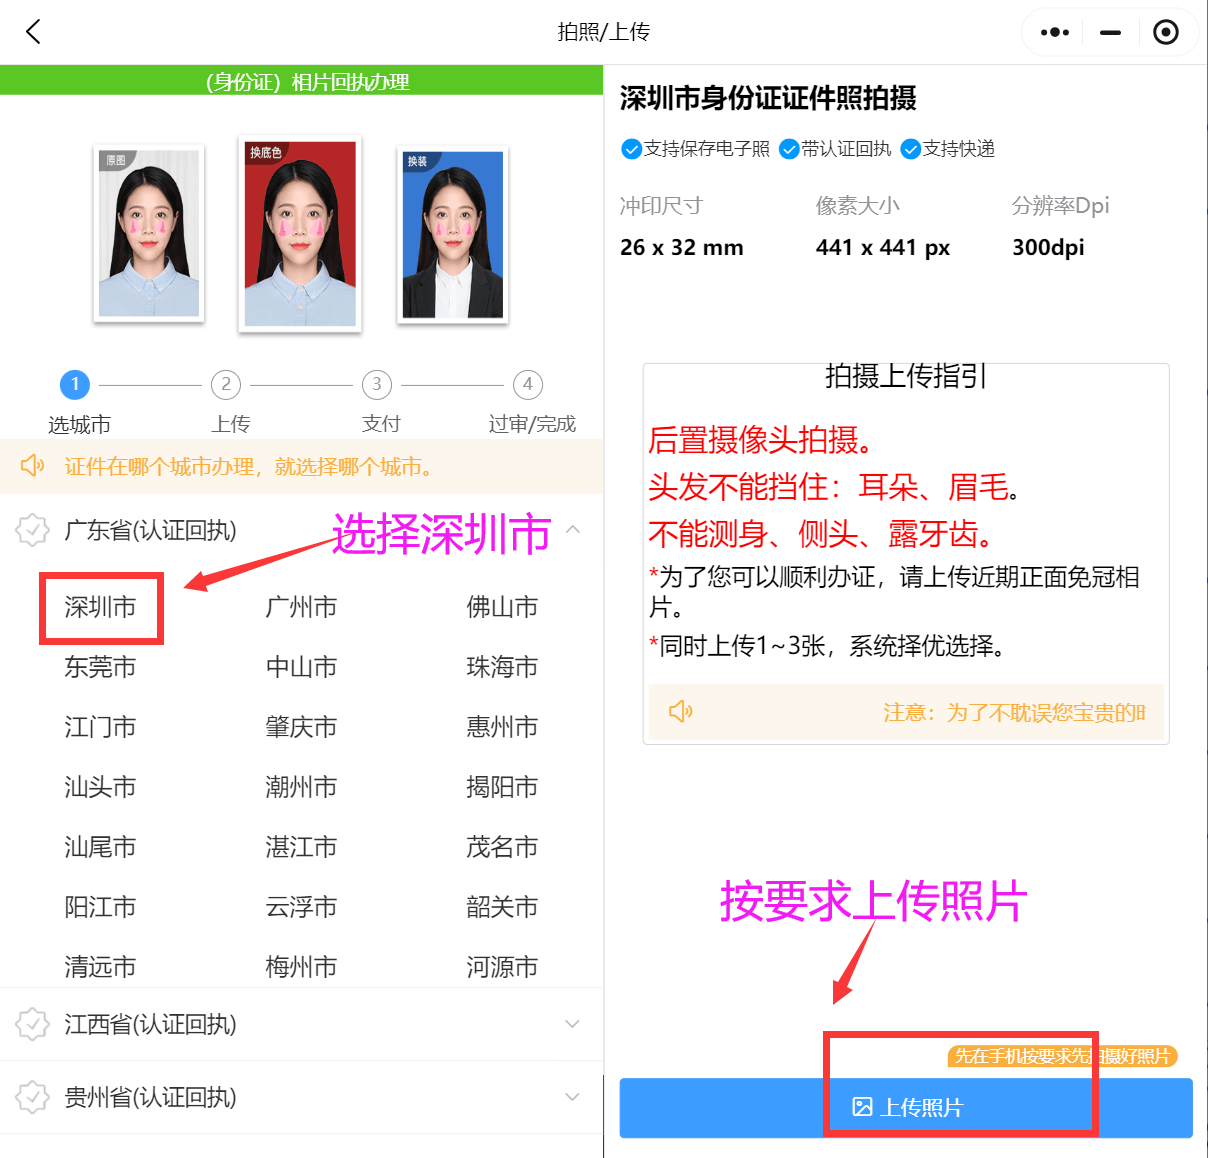Toggle the 带认证回执 checkmark
This screenshot has width=1208, height=1158.
(x=789, y=149)
